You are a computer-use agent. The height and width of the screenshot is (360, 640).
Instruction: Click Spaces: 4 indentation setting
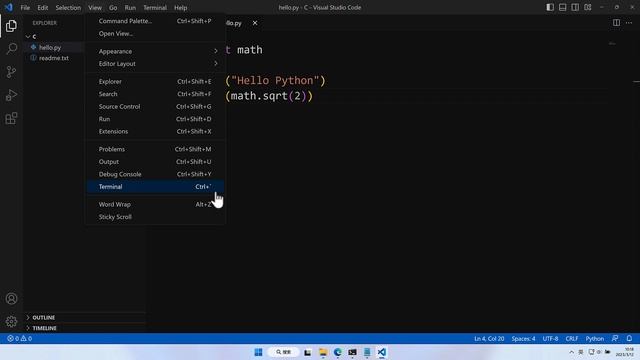coord(523,338)
